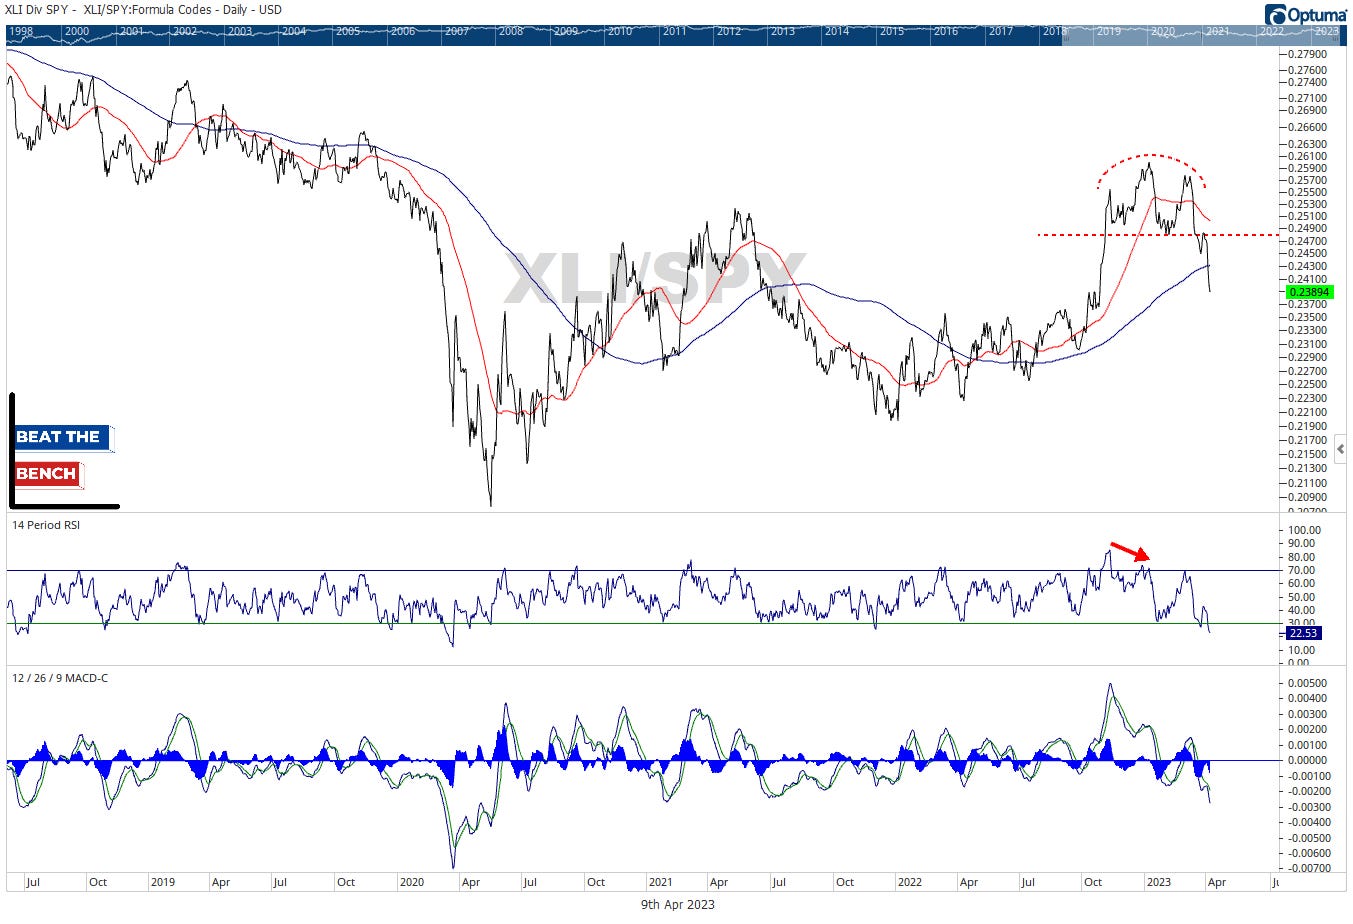Click the 0.00500 MACD scale value
The height and width of the screenshot is (924, 1353).
[1308, 683]
